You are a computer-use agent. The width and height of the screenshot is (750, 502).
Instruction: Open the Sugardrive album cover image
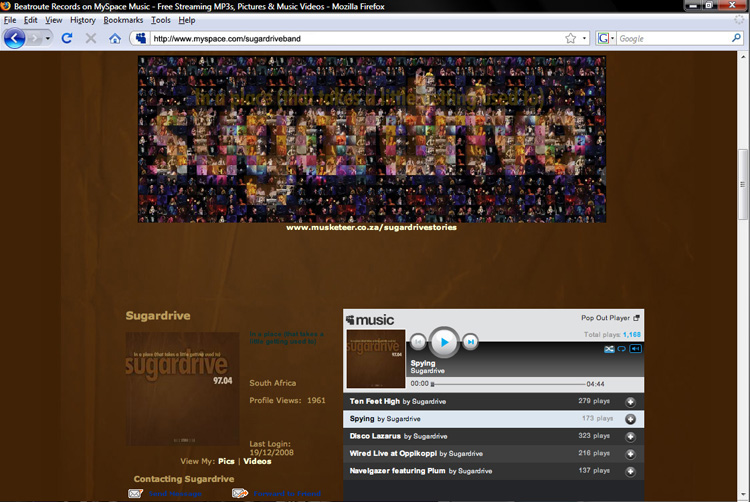coord(182,389)
